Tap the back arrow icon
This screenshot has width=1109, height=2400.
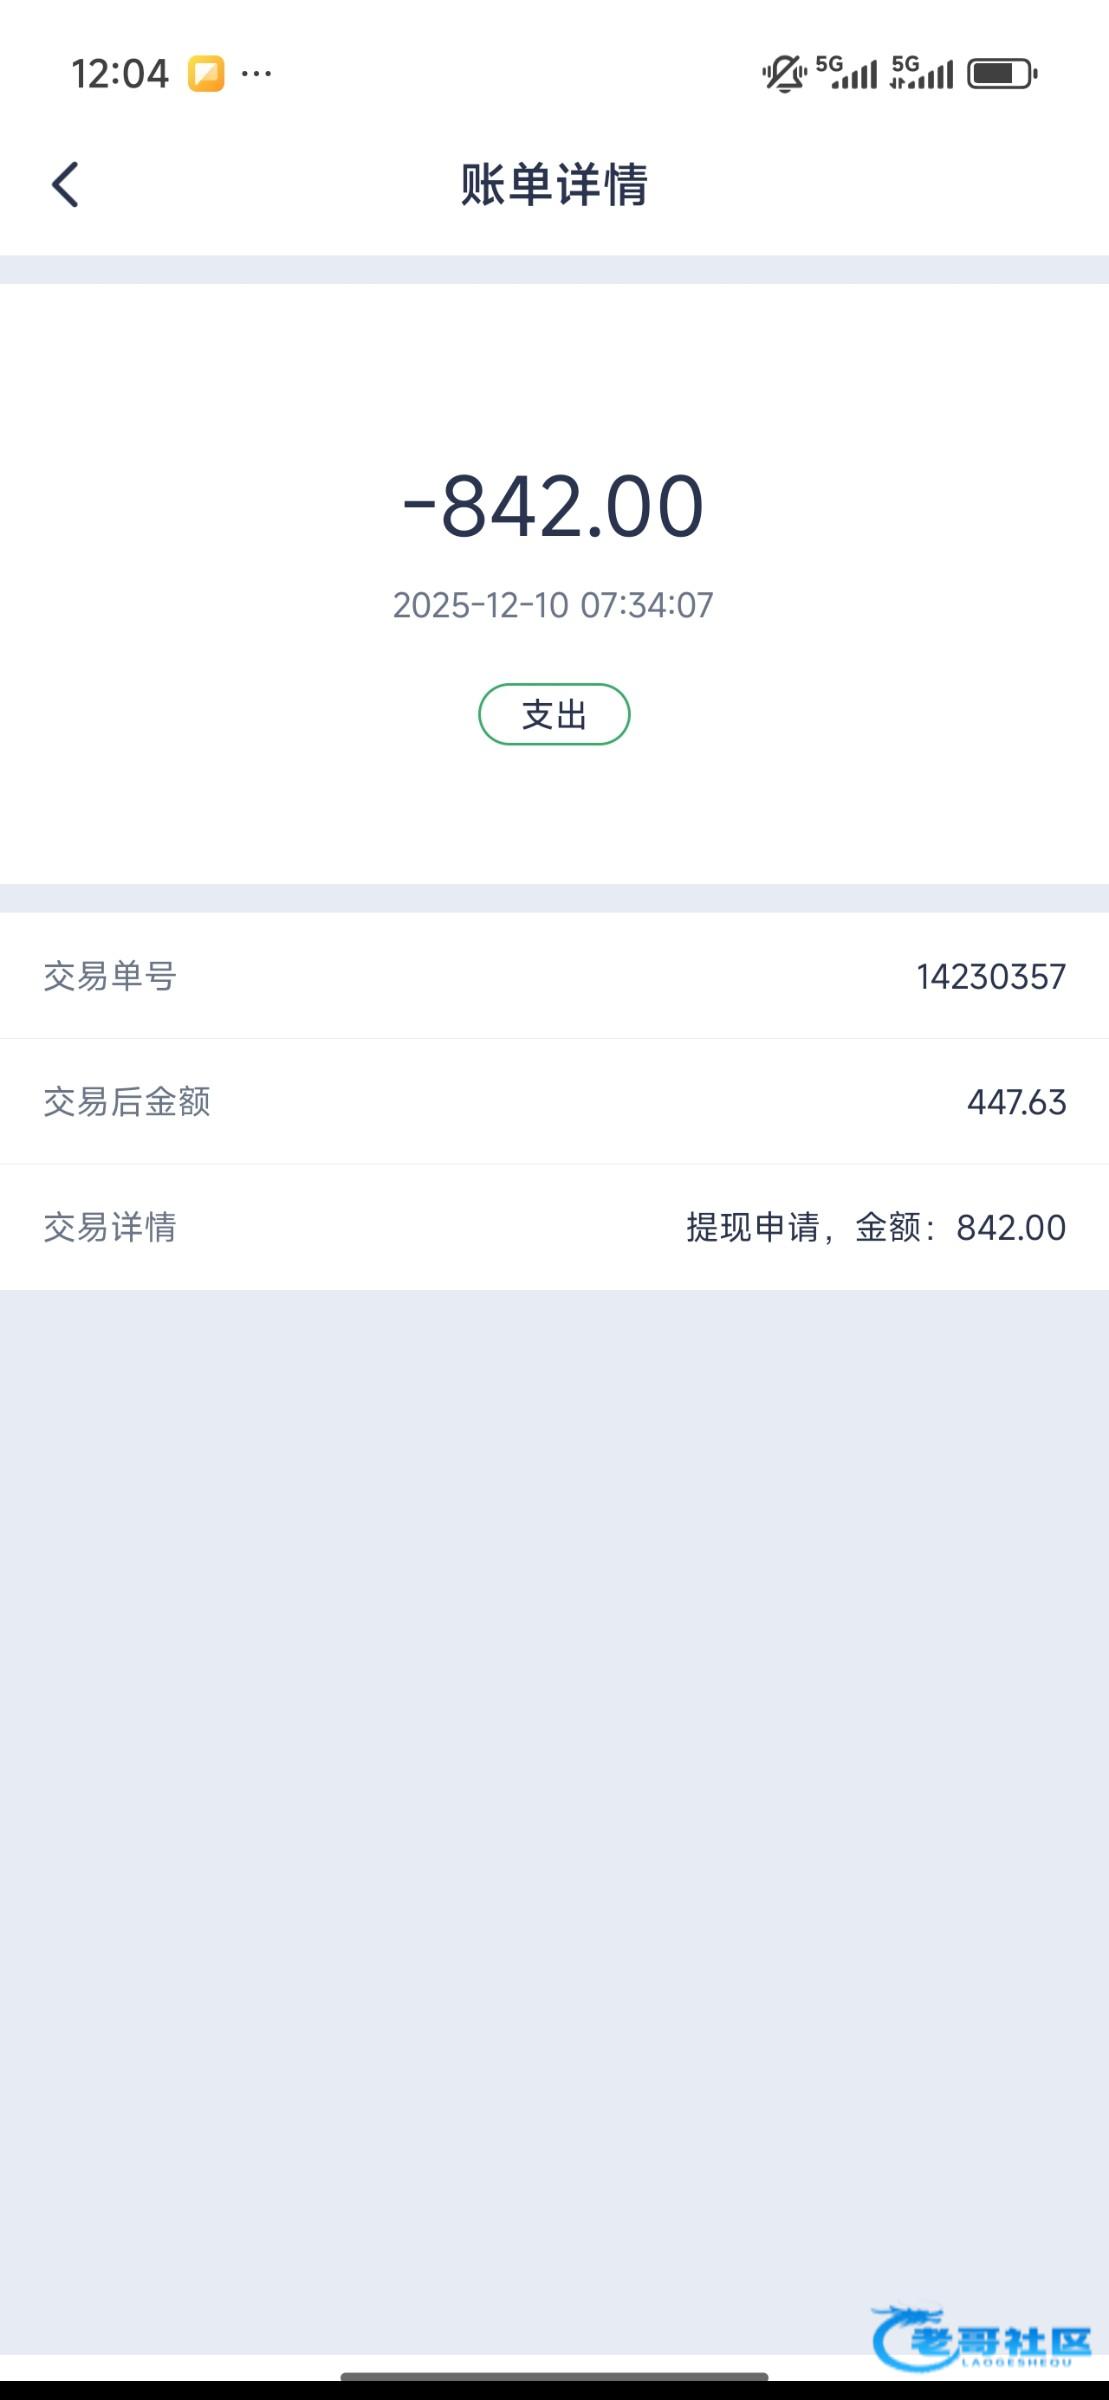(x=65, y=185)
